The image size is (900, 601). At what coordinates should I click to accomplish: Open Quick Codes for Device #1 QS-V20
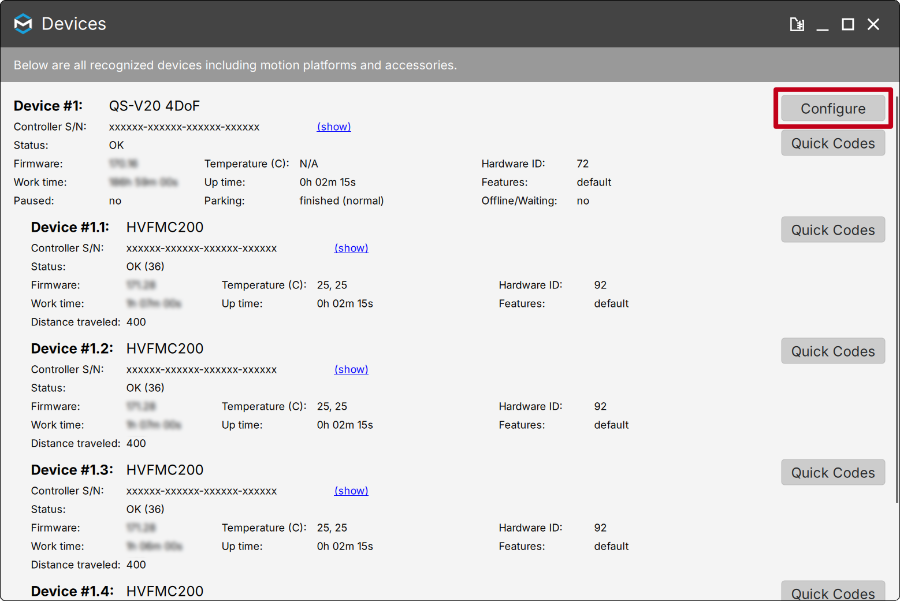click(x=833, y=143)
